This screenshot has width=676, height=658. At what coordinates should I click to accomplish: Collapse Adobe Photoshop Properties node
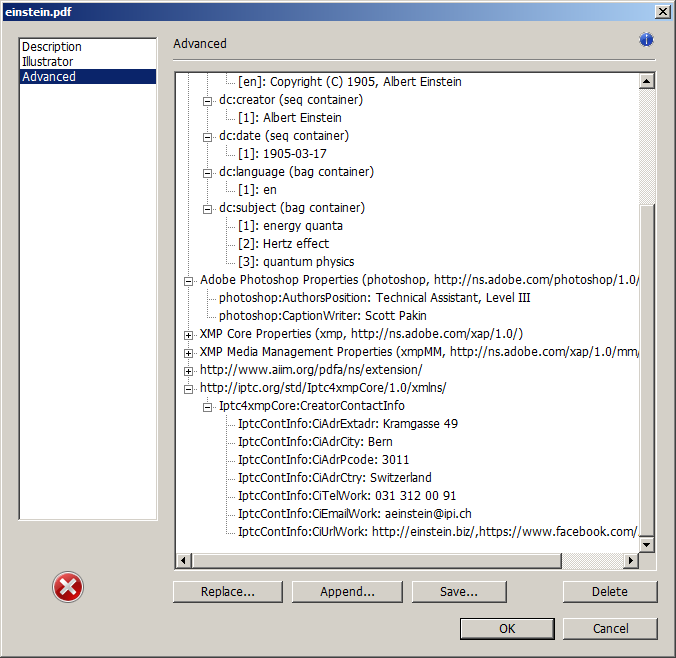point(188,280)
